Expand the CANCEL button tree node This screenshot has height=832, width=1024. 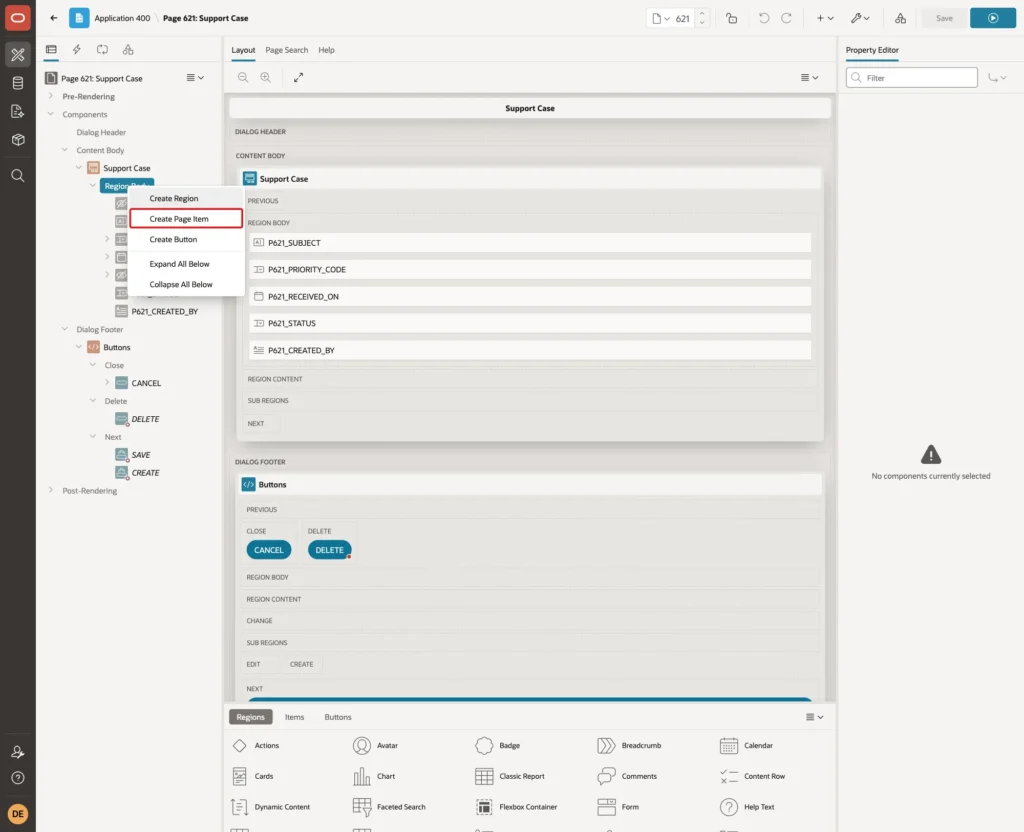coord(107,383)
